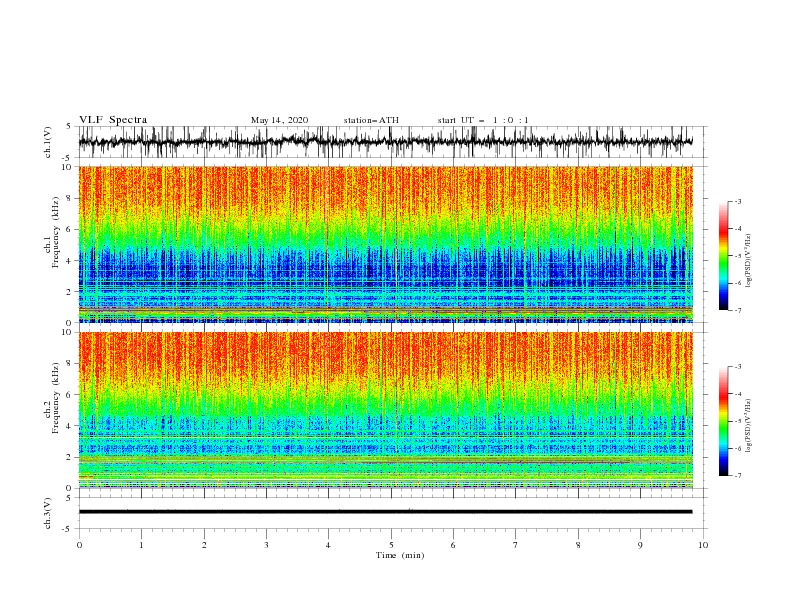Click the "station=ATH" header label
Image resolution: width=792 pixels, height=612 pixels.
371,120
